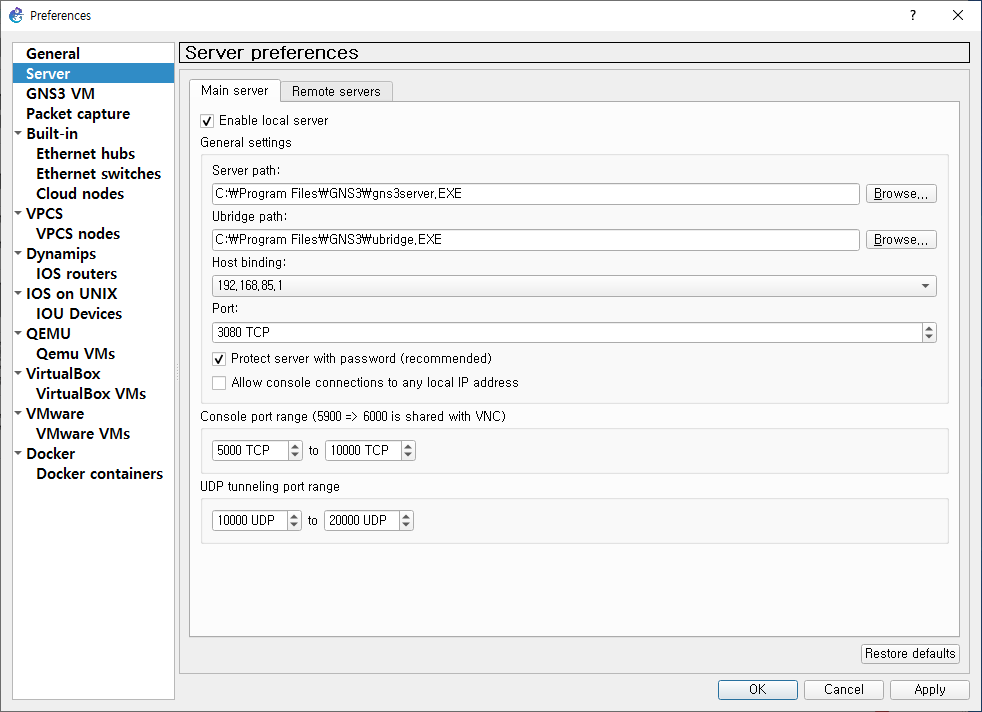Image resolution: width=982 pixels, height=712 pixels.
Task: Click the GNS3 app icon in title bar
Action: (16, 15)
